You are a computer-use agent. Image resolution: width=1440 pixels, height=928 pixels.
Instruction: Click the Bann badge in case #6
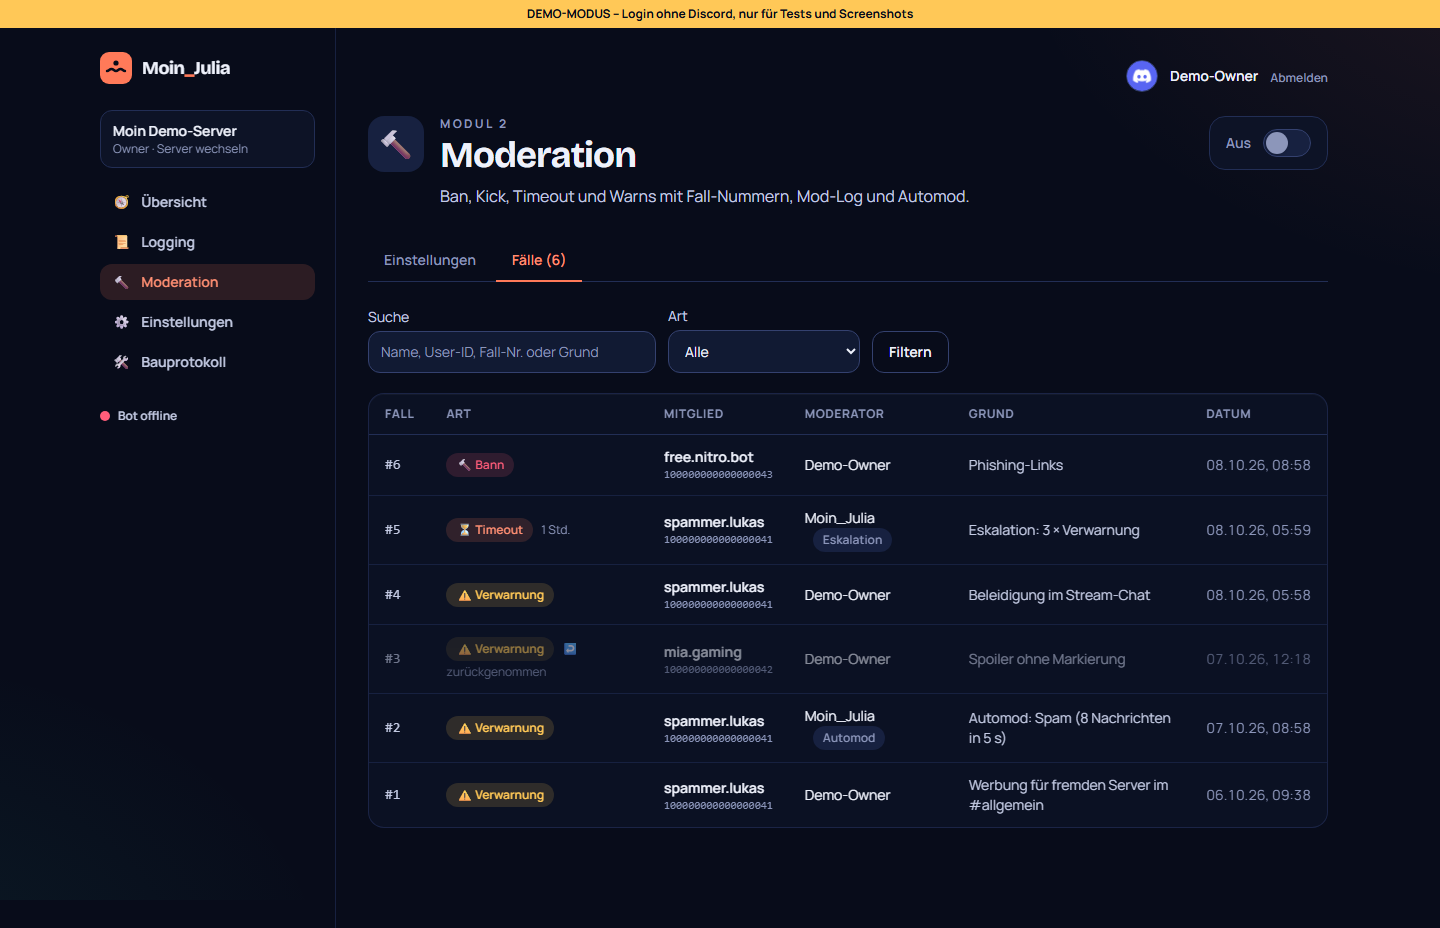[x=480, y=465]
